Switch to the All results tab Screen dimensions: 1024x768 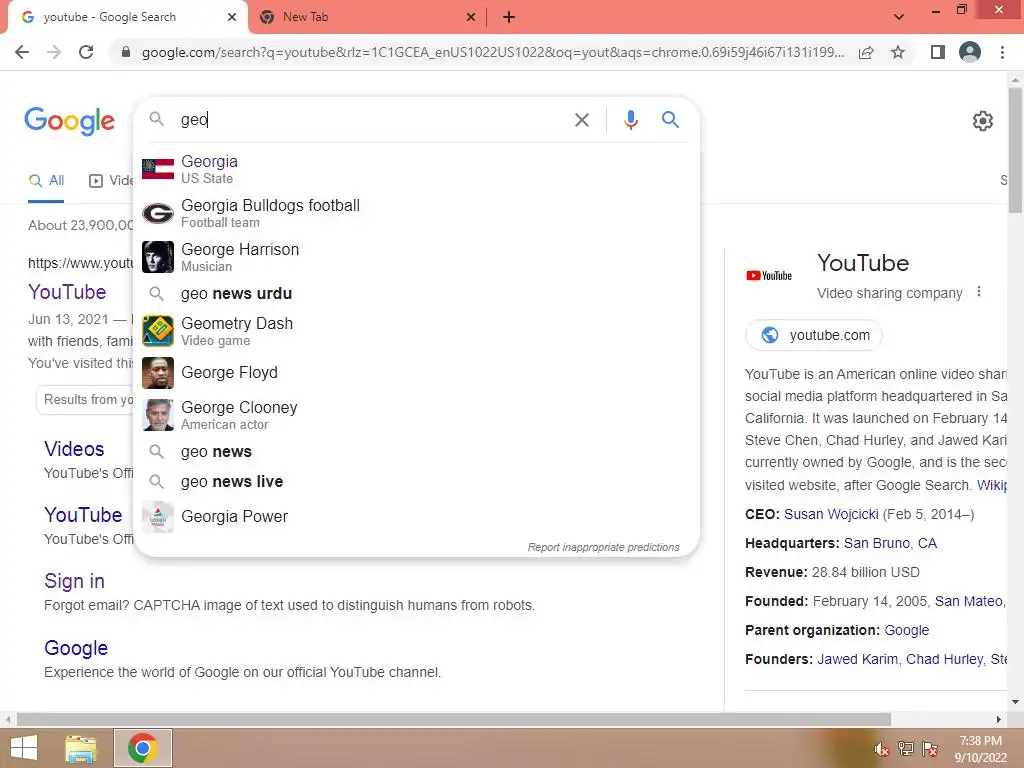(46, 181)
